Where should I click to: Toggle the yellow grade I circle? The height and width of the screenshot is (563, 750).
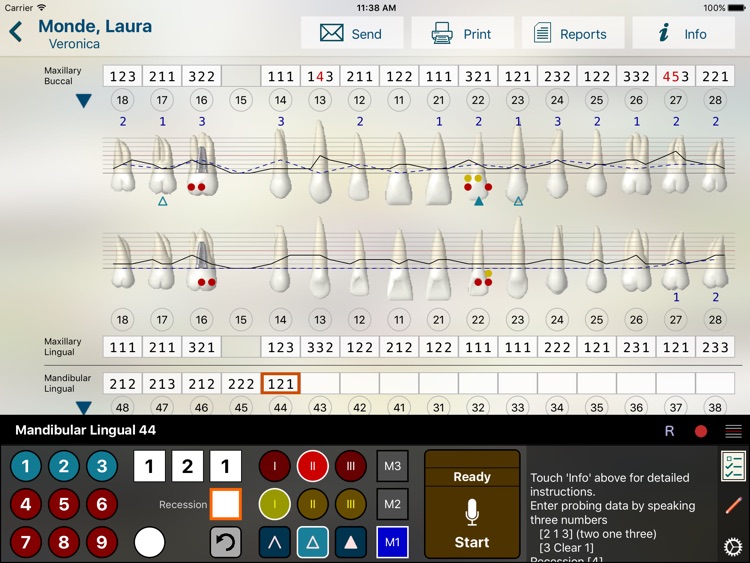pos(274,504)
